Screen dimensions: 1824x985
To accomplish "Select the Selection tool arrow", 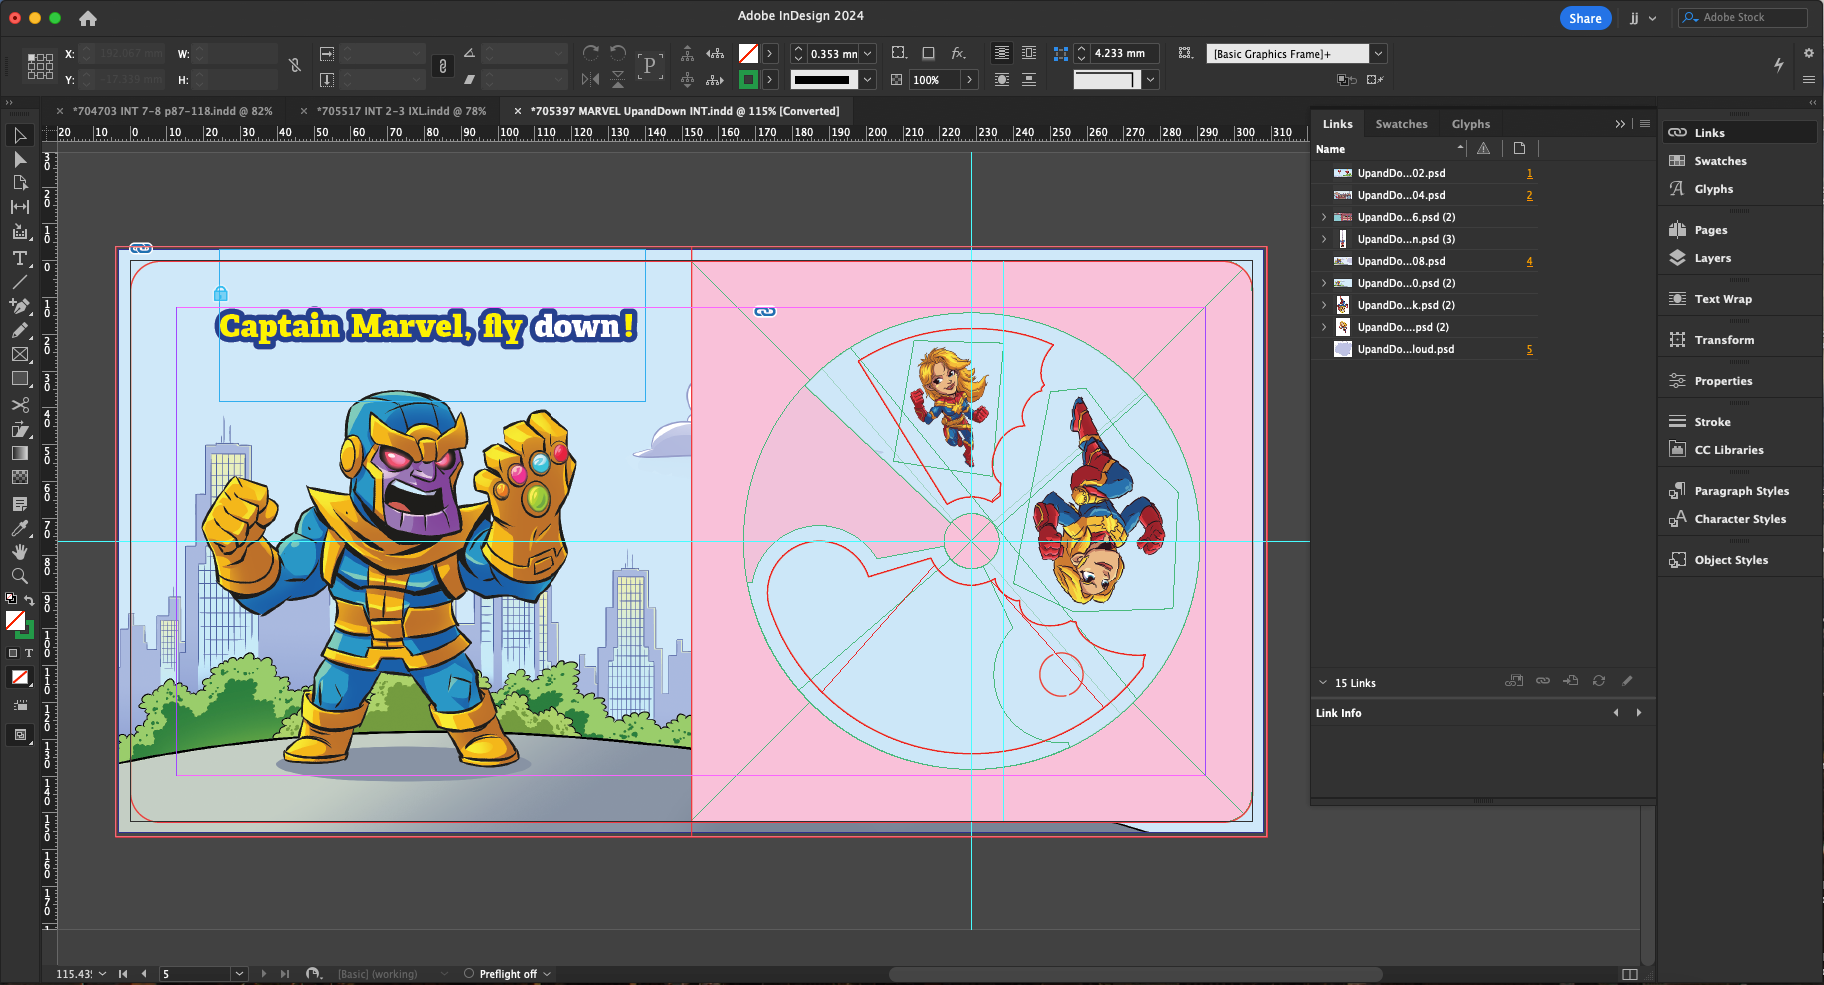I will pyautogui.click(x=20, y=135).
